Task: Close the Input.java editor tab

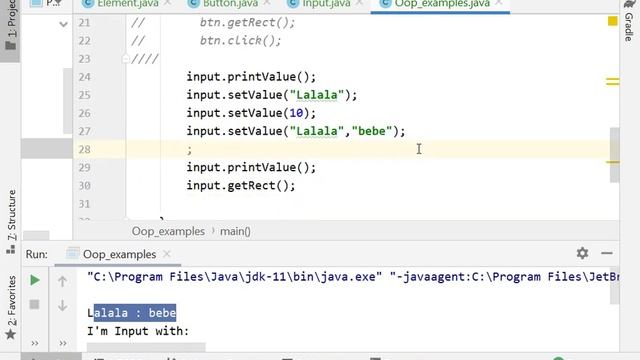Action: 359,3
